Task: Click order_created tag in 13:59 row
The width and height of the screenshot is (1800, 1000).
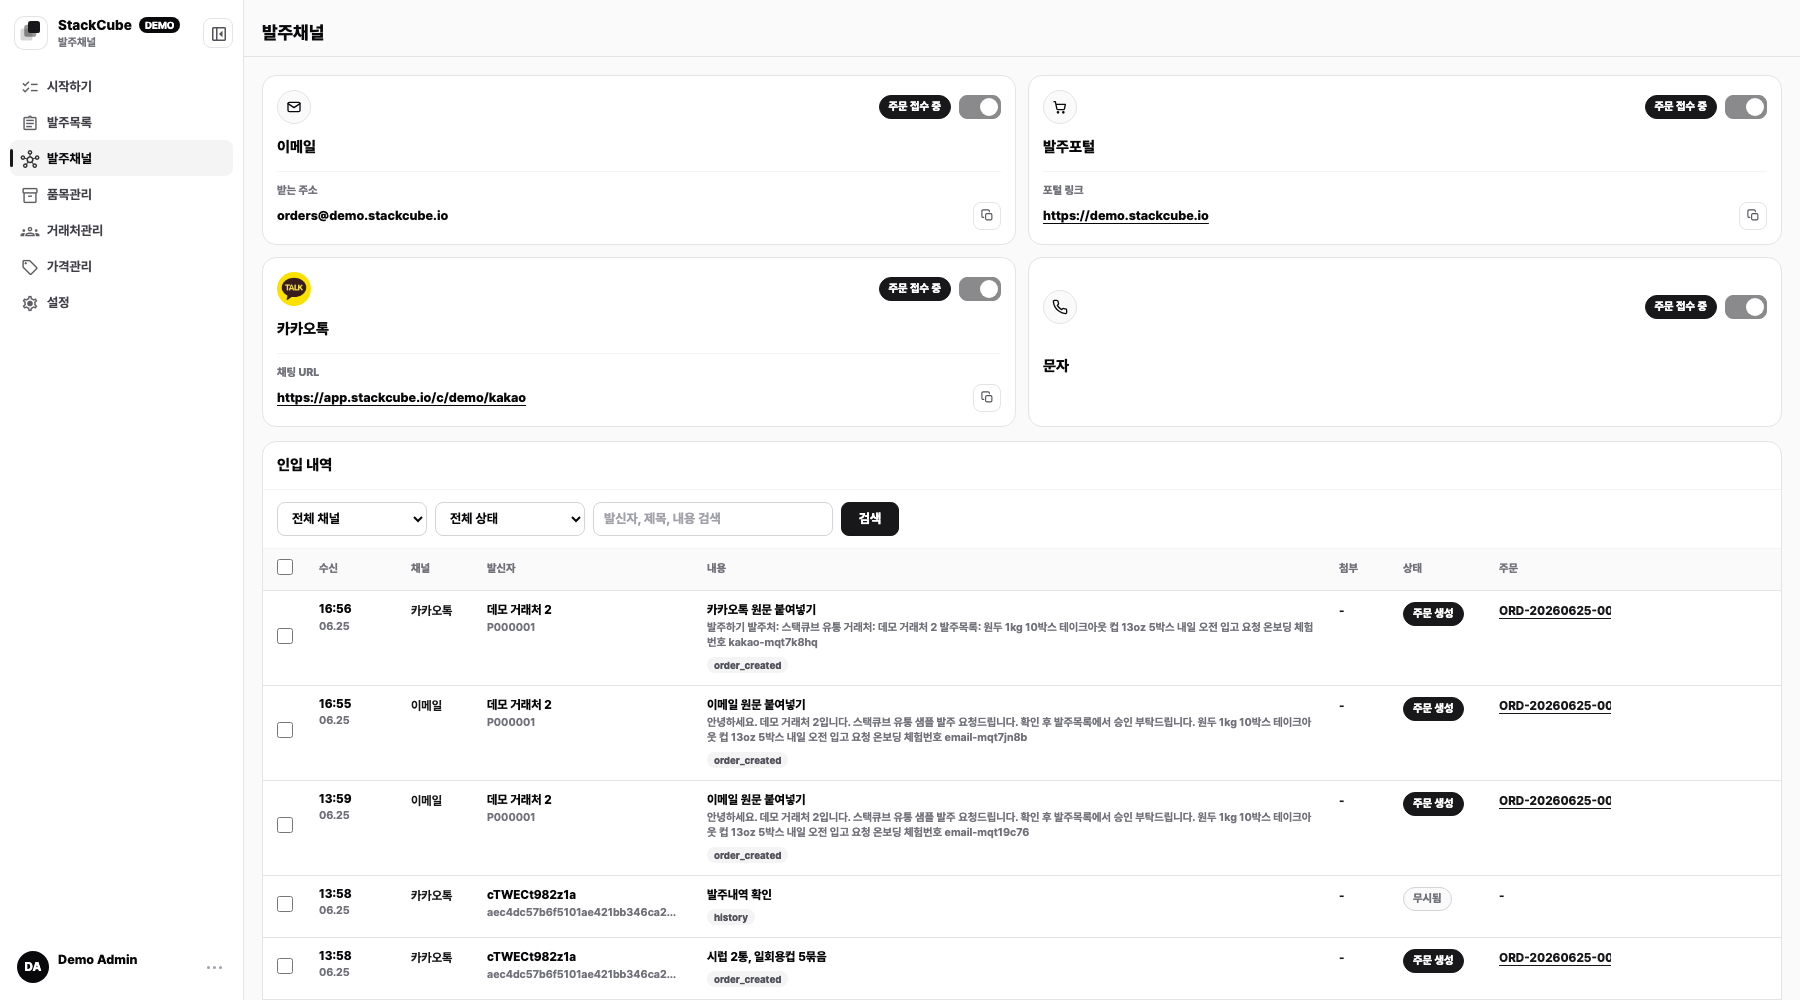Action: [x=748, y=856]
